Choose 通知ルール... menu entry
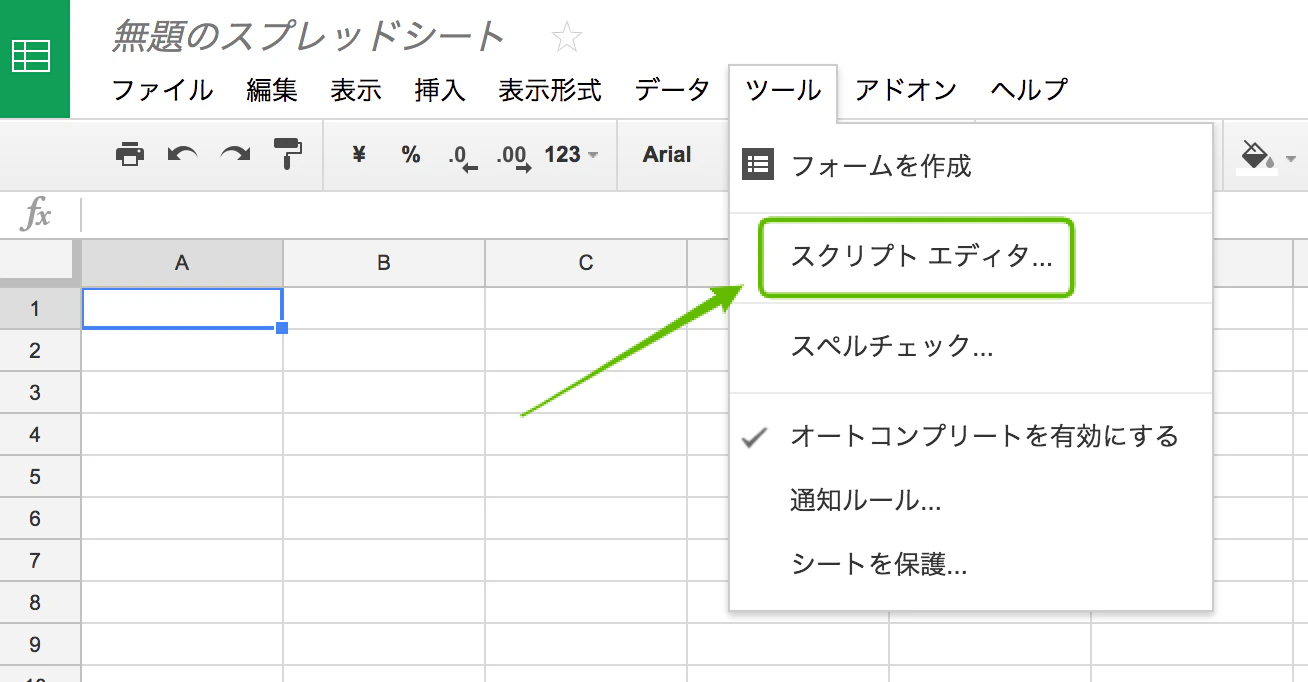The width and height of the screenshot is (1308, 682). click(971, 501)
